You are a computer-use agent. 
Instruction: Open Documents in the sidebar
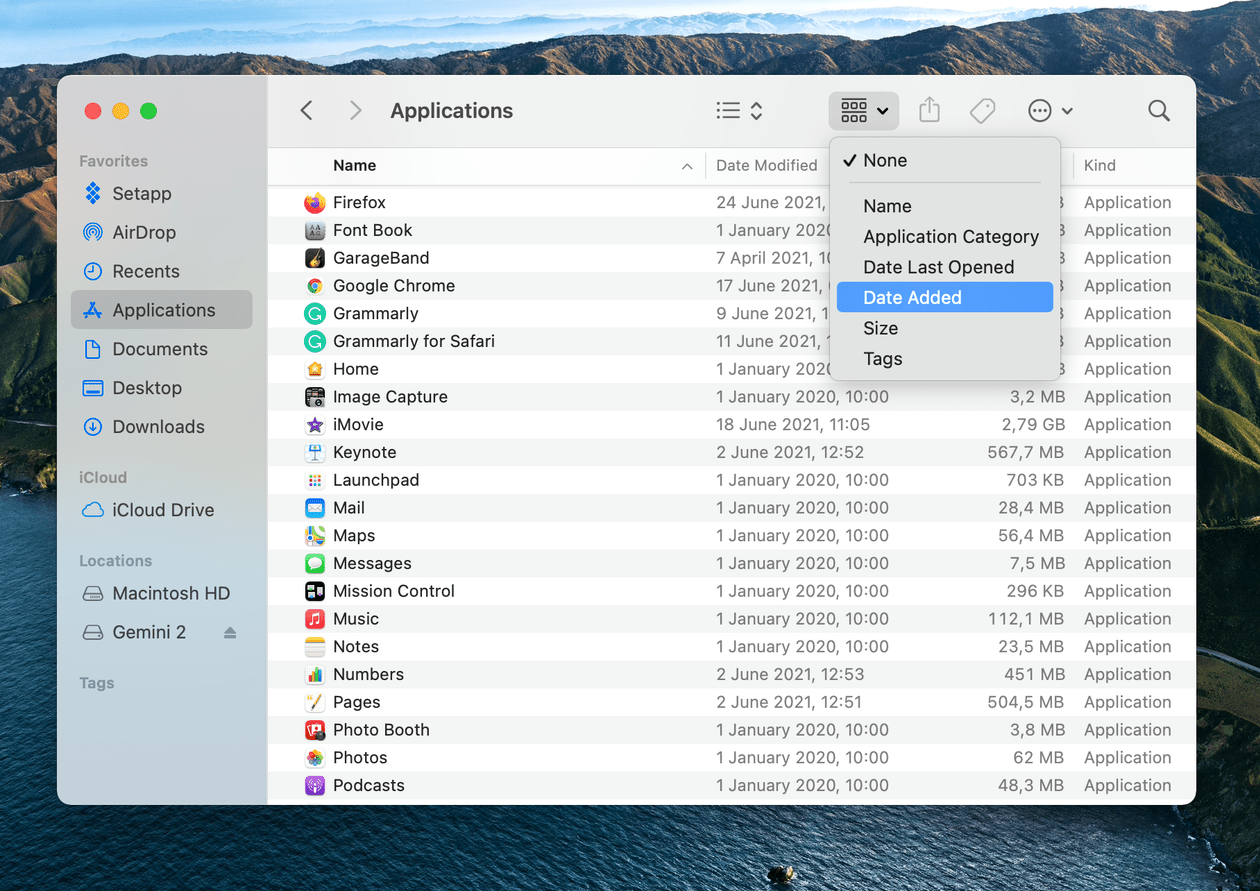pyautogui.click(x=161, y=349)
